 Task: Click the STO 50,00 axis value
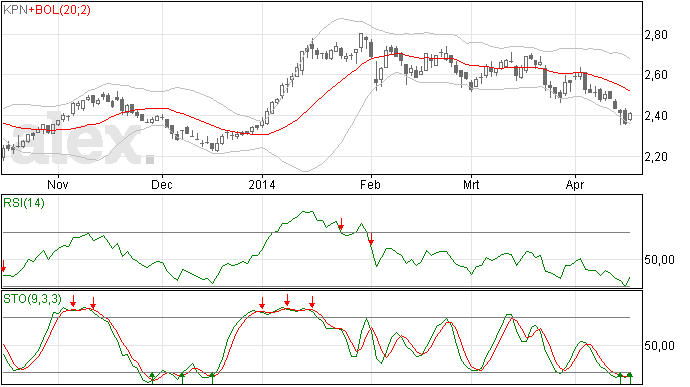click(659, 346)
